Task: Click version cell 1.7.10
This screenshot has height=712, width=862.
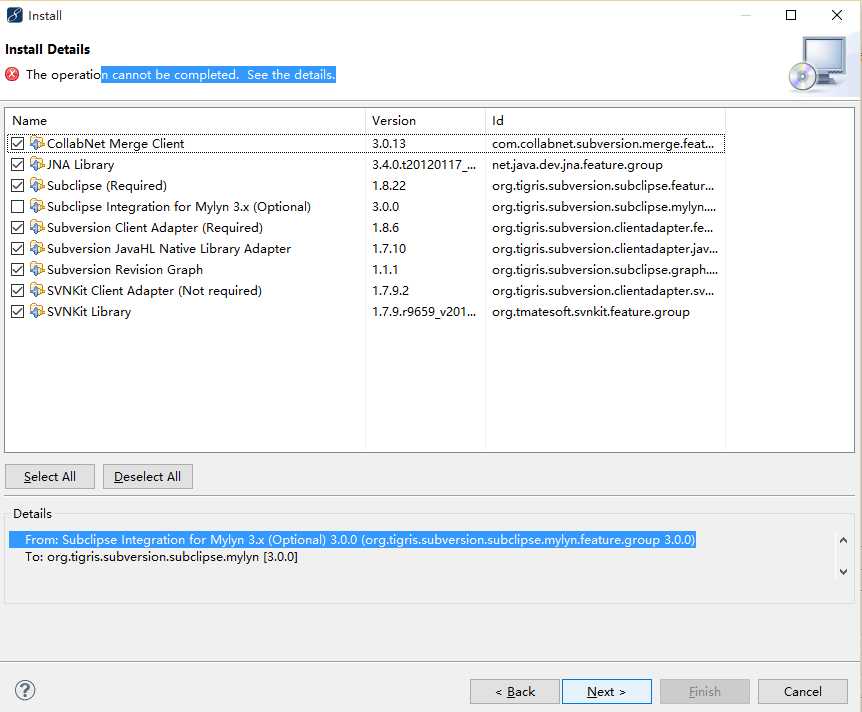Action: (x=389, y=249)
